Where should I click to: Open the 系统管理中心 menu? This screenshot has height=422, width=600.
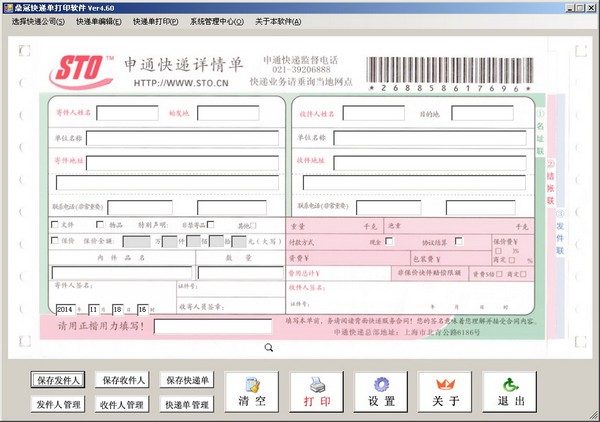coord(217,22)
